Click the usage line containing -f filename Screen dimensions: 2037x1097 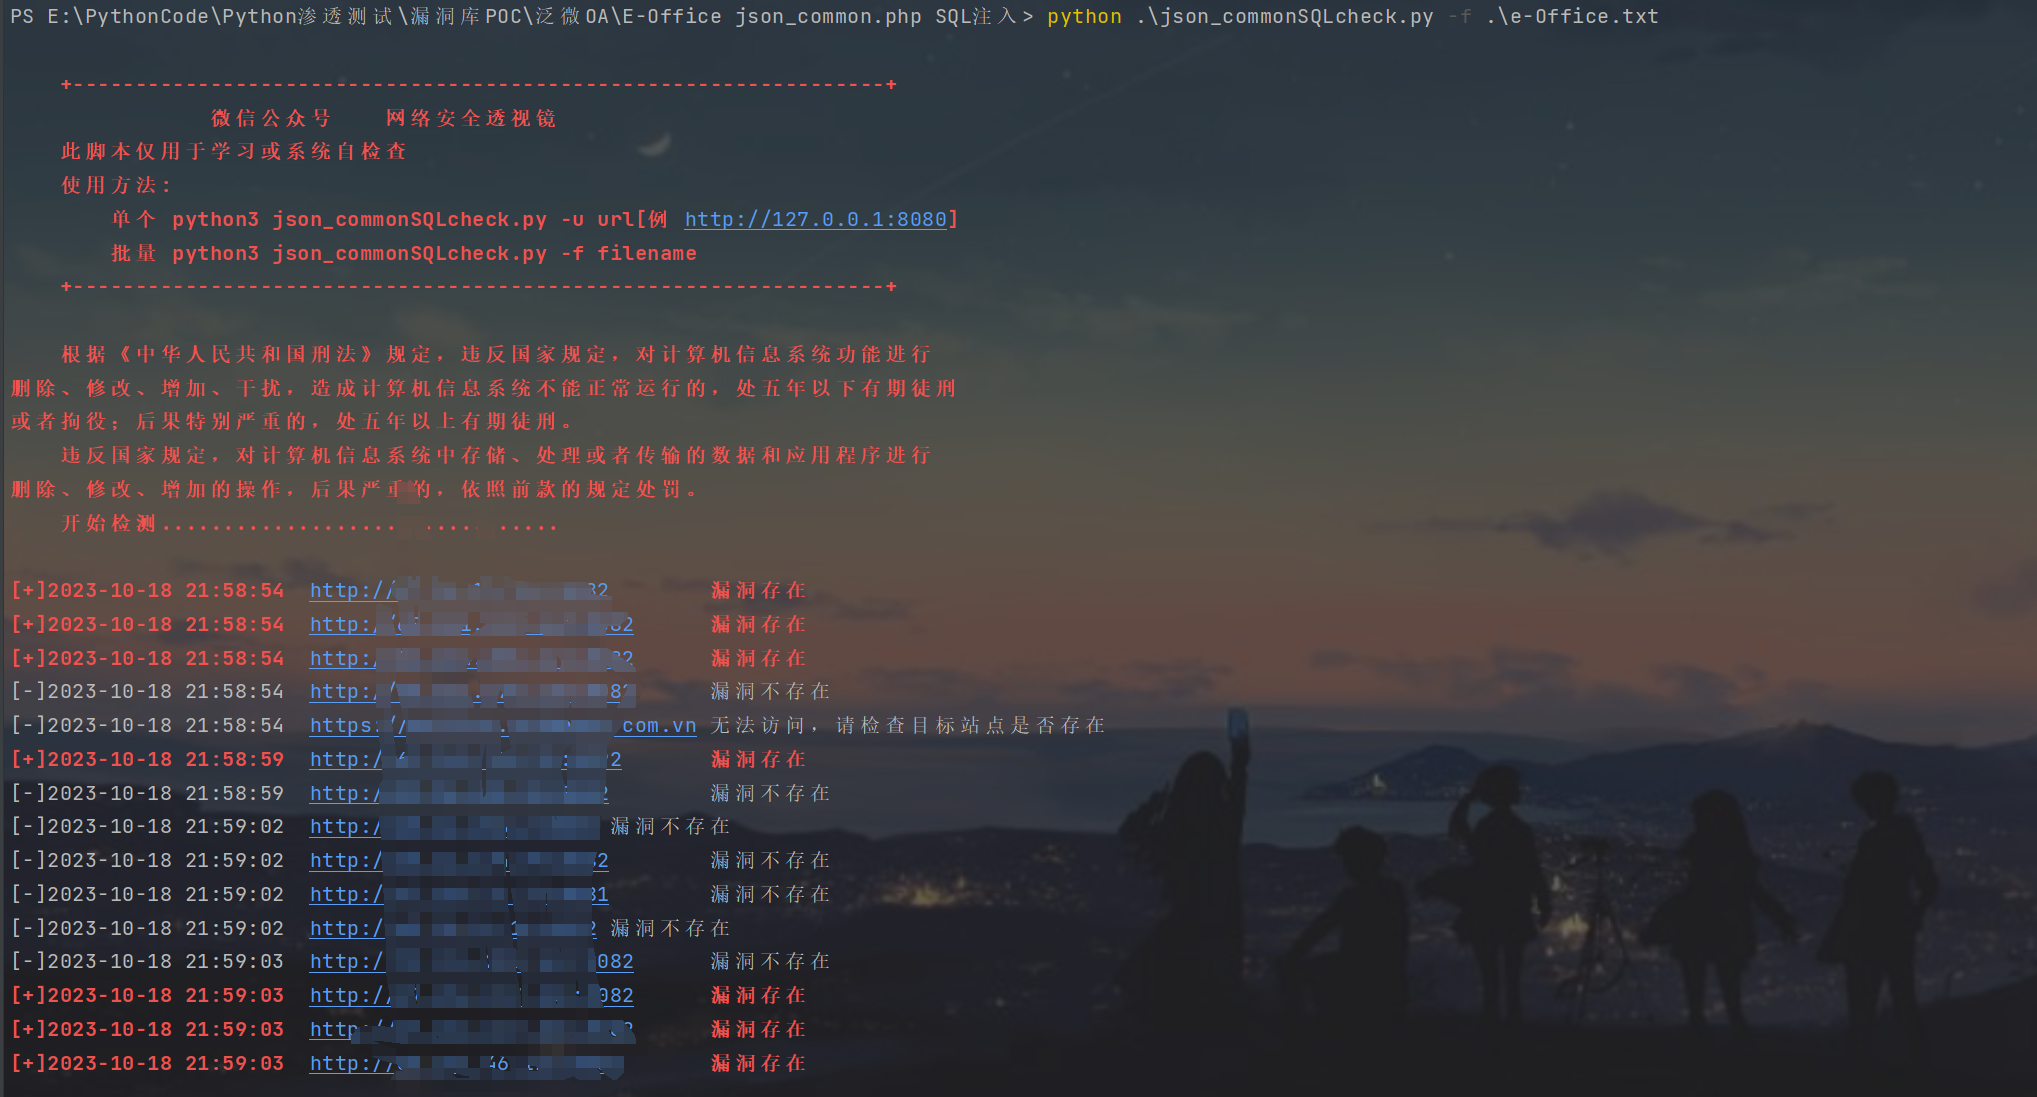[403, 254]
